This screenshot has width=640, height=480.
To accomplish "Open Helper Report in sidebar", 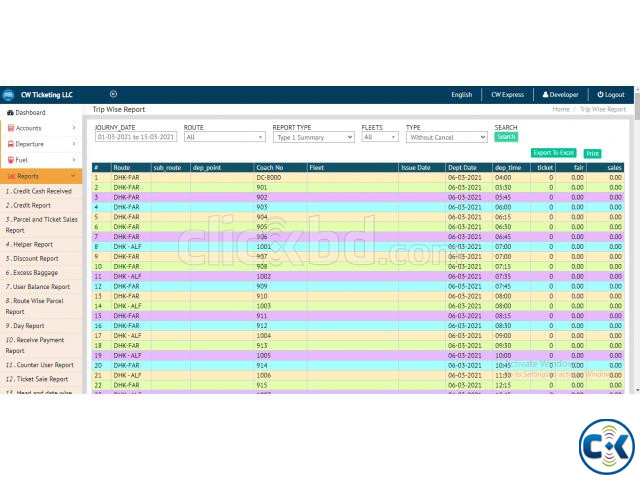I will point(29,244).
